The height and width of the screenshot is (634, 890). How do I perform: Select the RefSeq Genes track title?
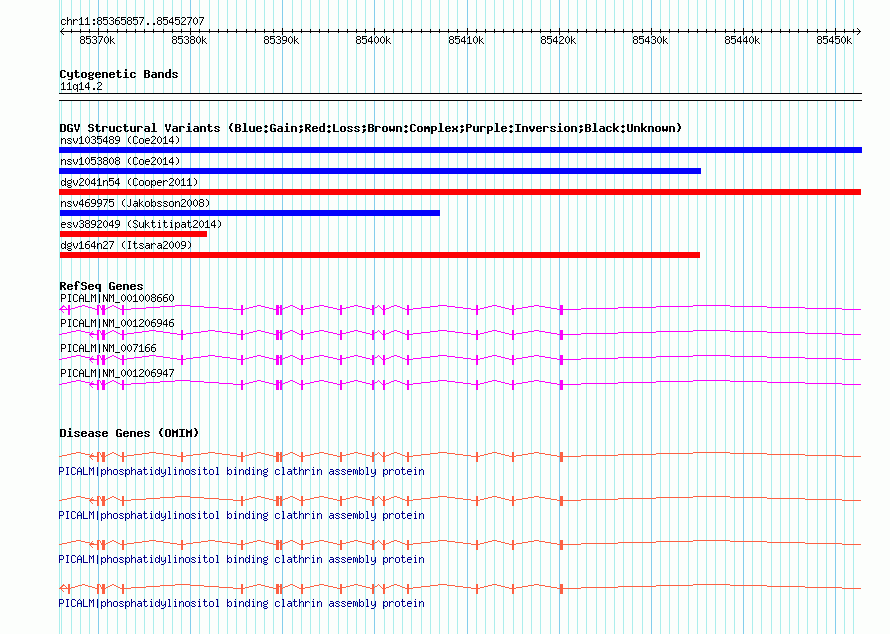pos(101,286)
